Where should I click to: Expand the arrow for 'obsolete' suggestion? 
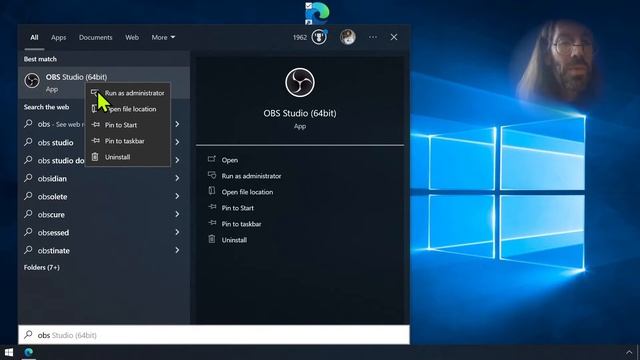[x=177, y=196]
